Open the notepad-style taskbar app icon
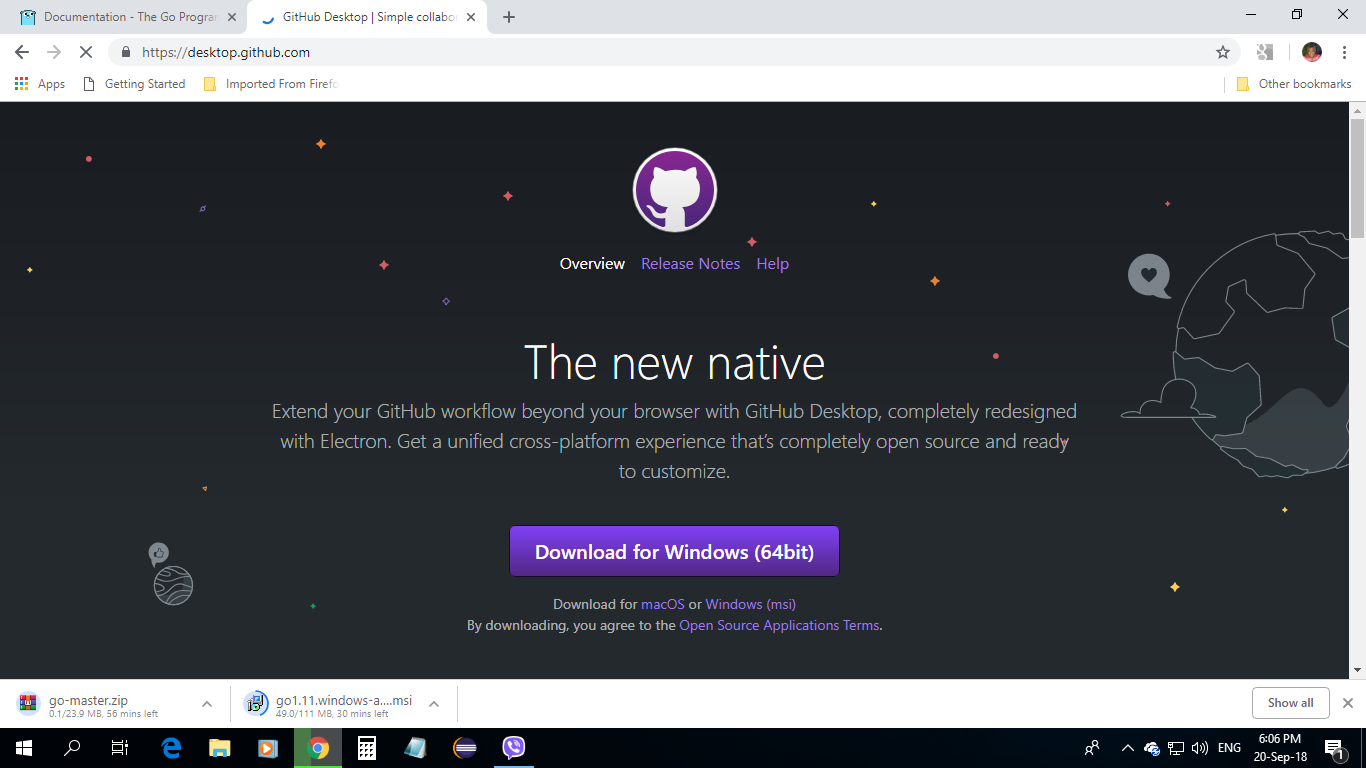 (x=415, y=748)
